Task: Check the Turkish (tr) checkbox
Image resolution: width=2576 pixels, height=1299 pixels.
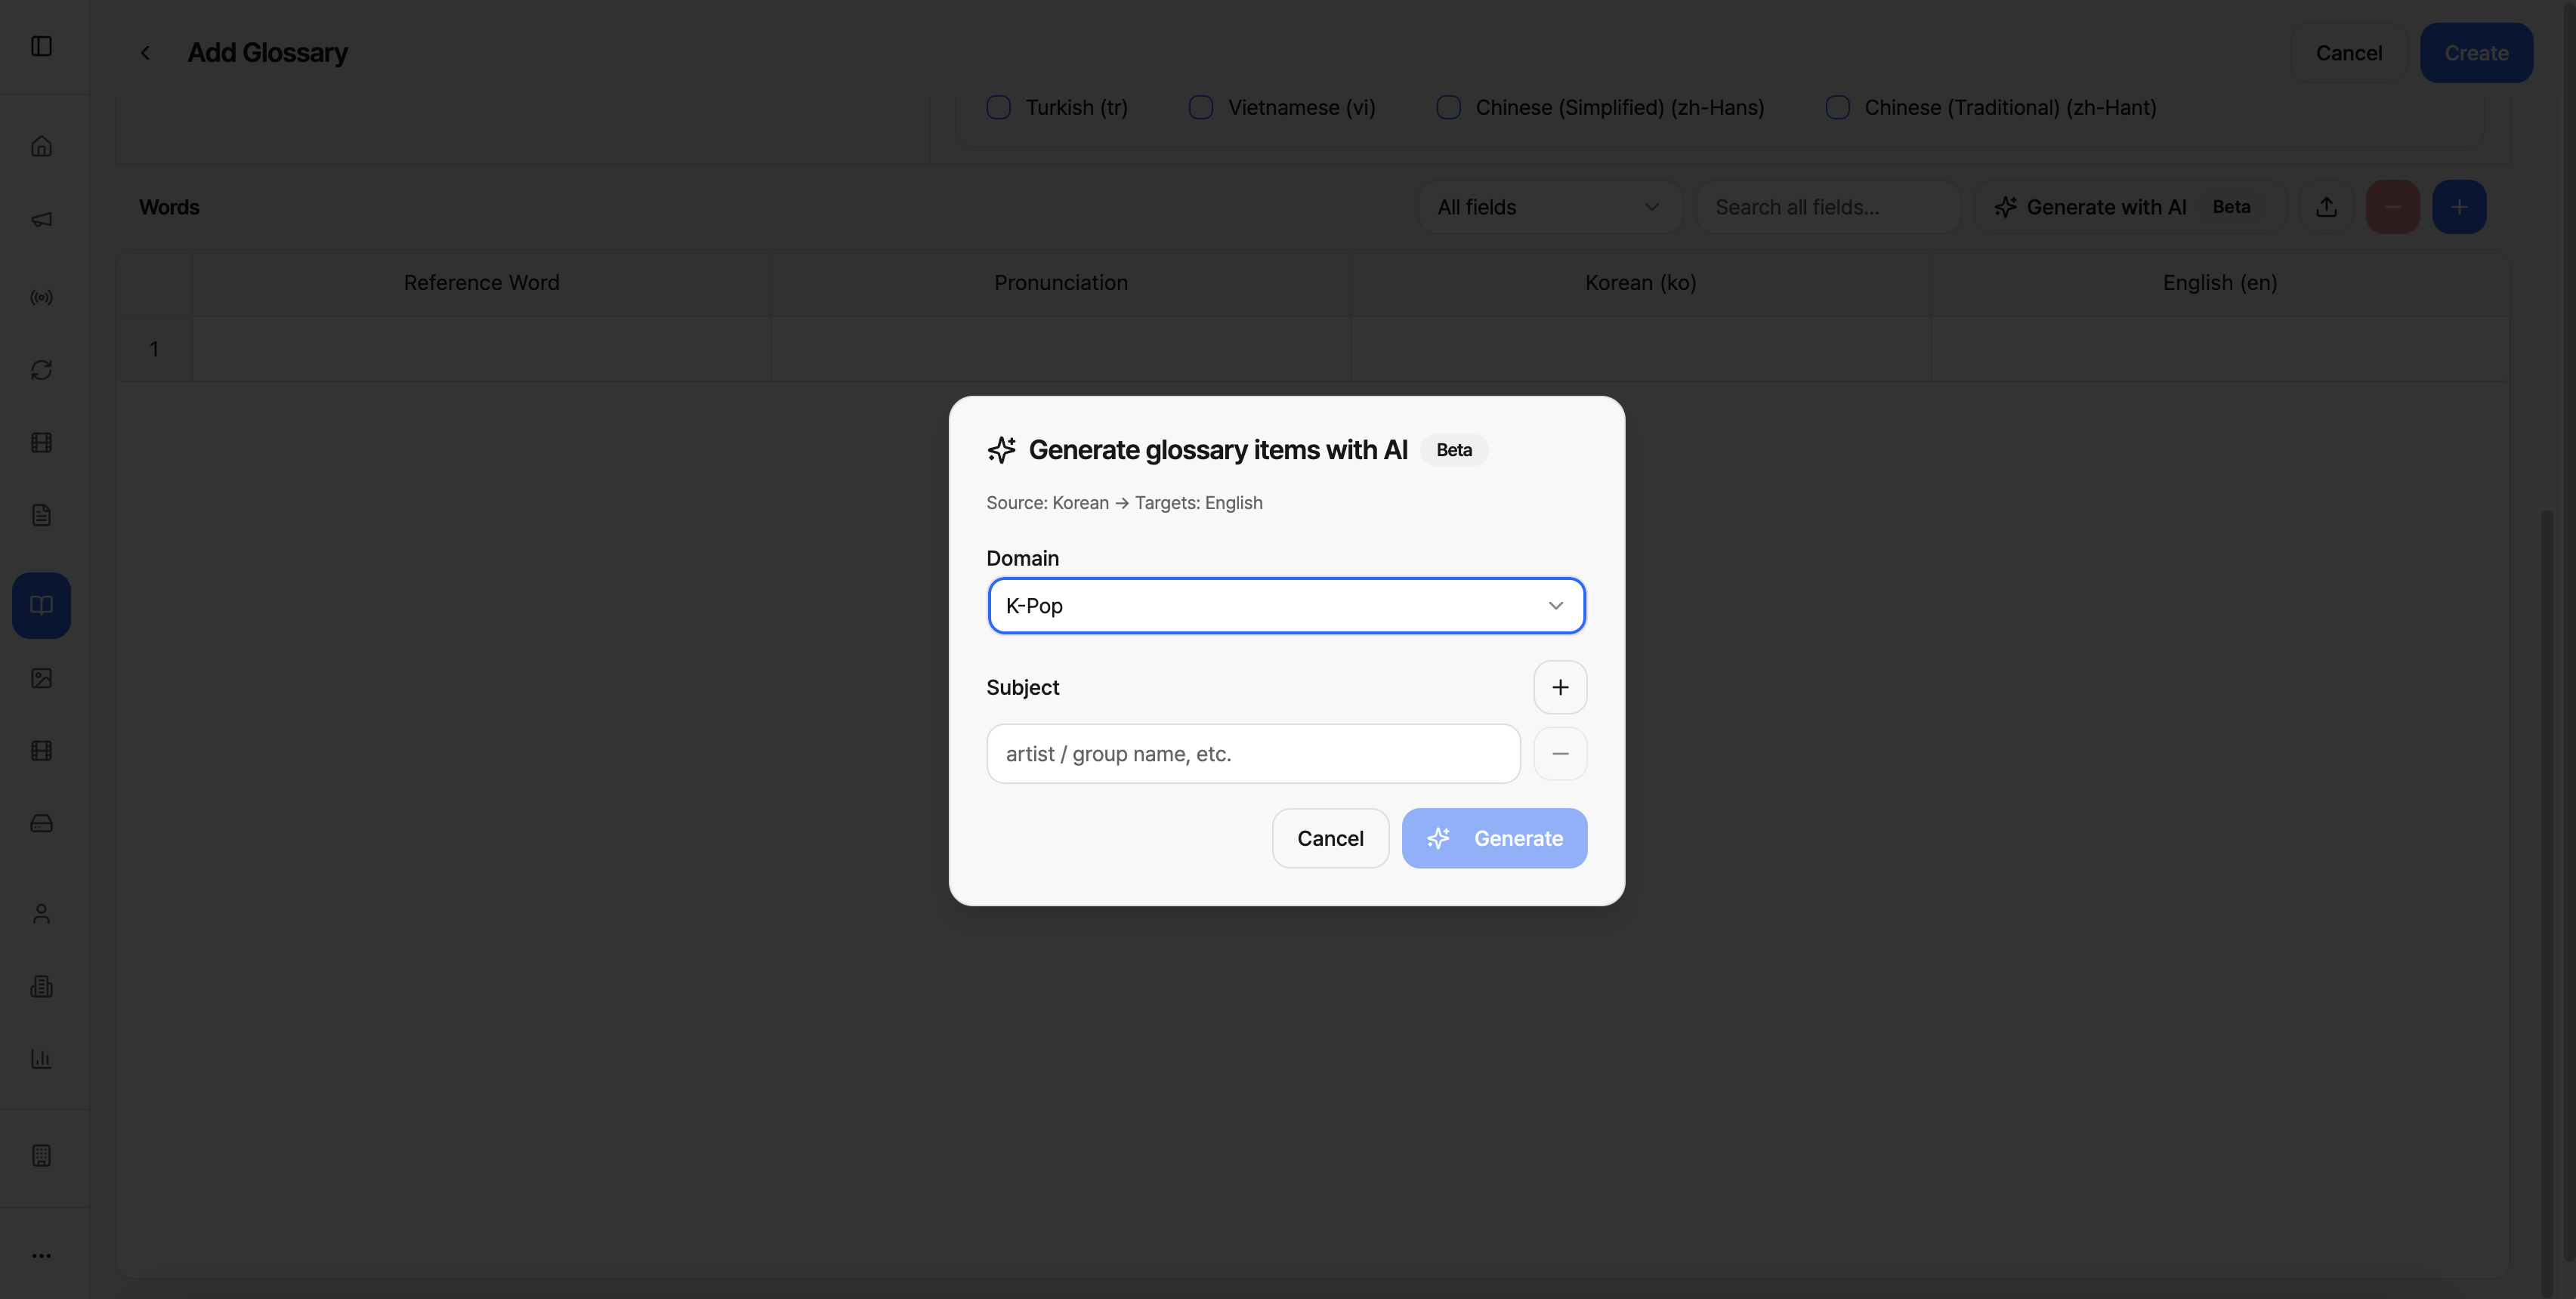Action: (998, 107)
